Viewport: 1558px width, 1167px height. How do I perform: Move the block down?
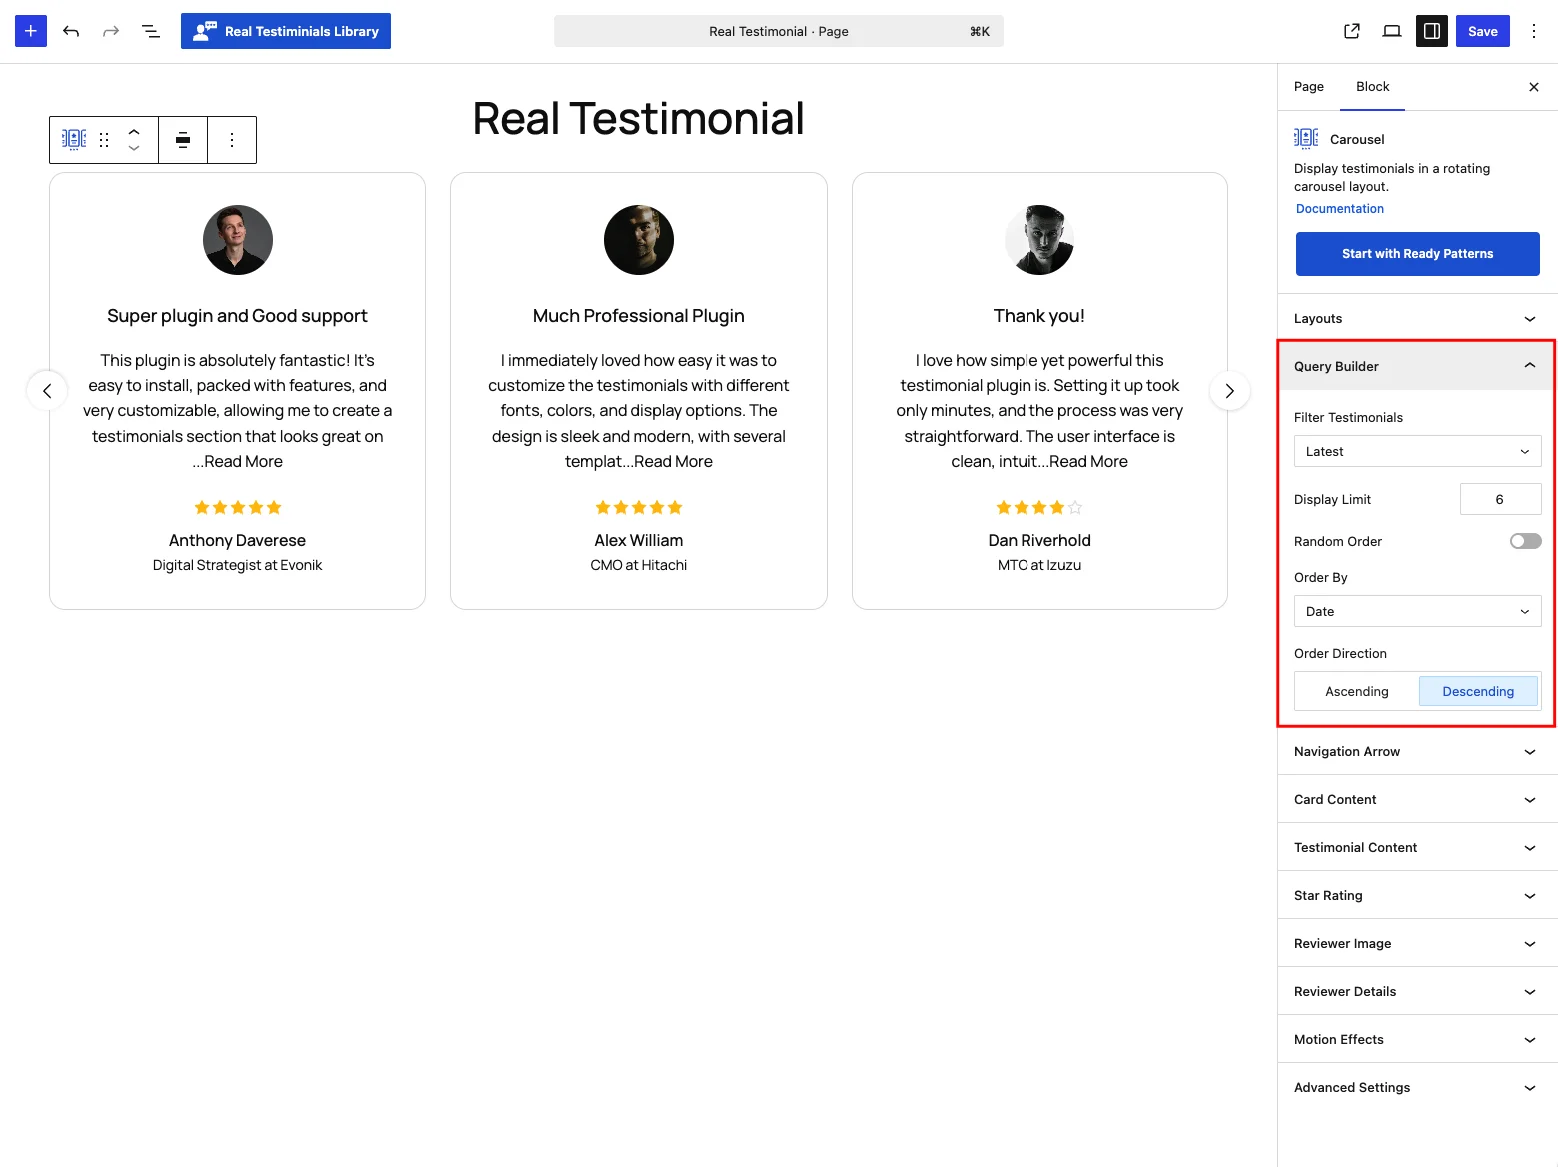coord(134,148)
